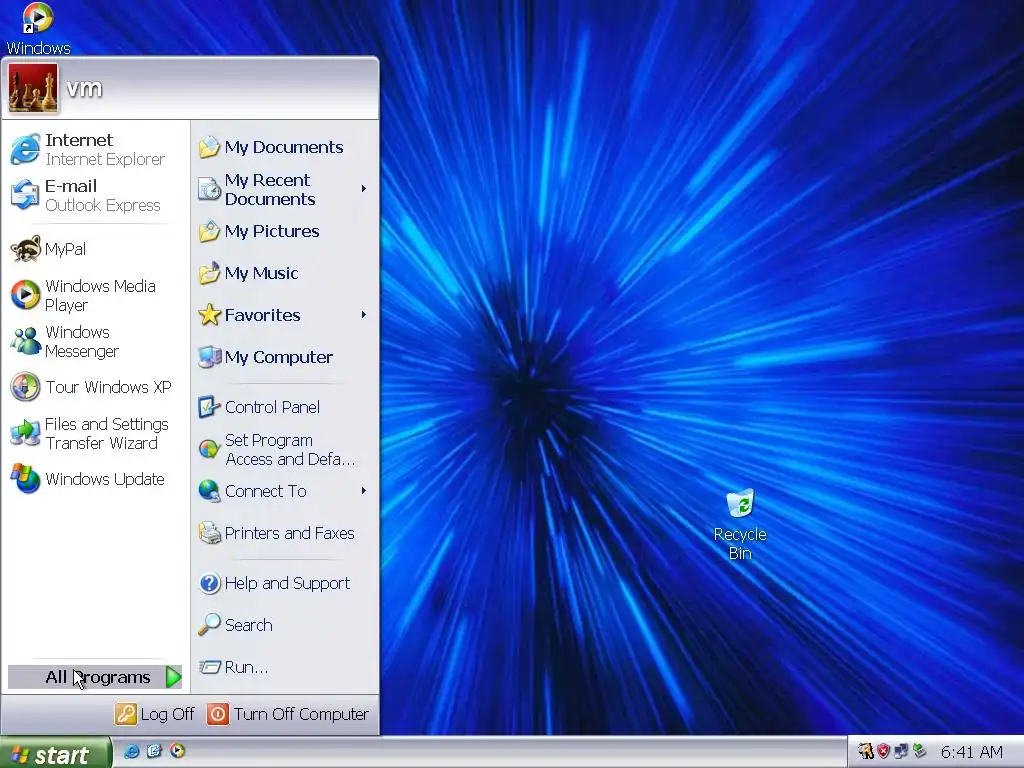This screenshot has width=1024, height=768.
Task: Click the network computers tray icon
Action: pos(901,751)
